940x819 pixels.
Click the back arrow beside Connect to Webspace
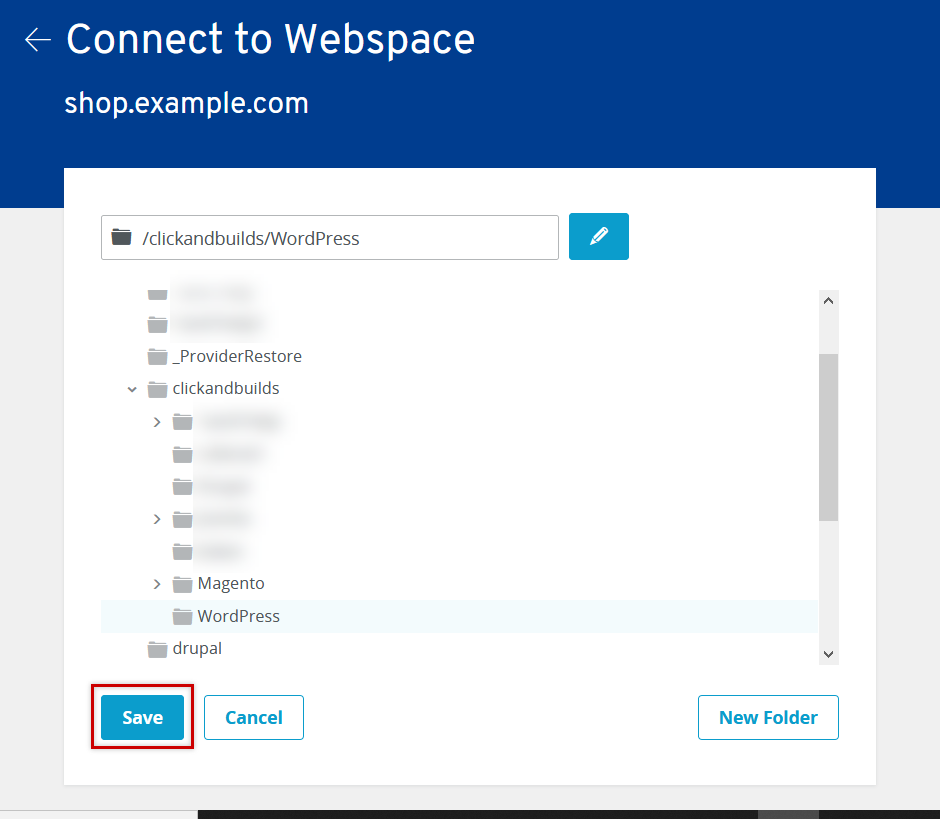(x=38, y=40)
